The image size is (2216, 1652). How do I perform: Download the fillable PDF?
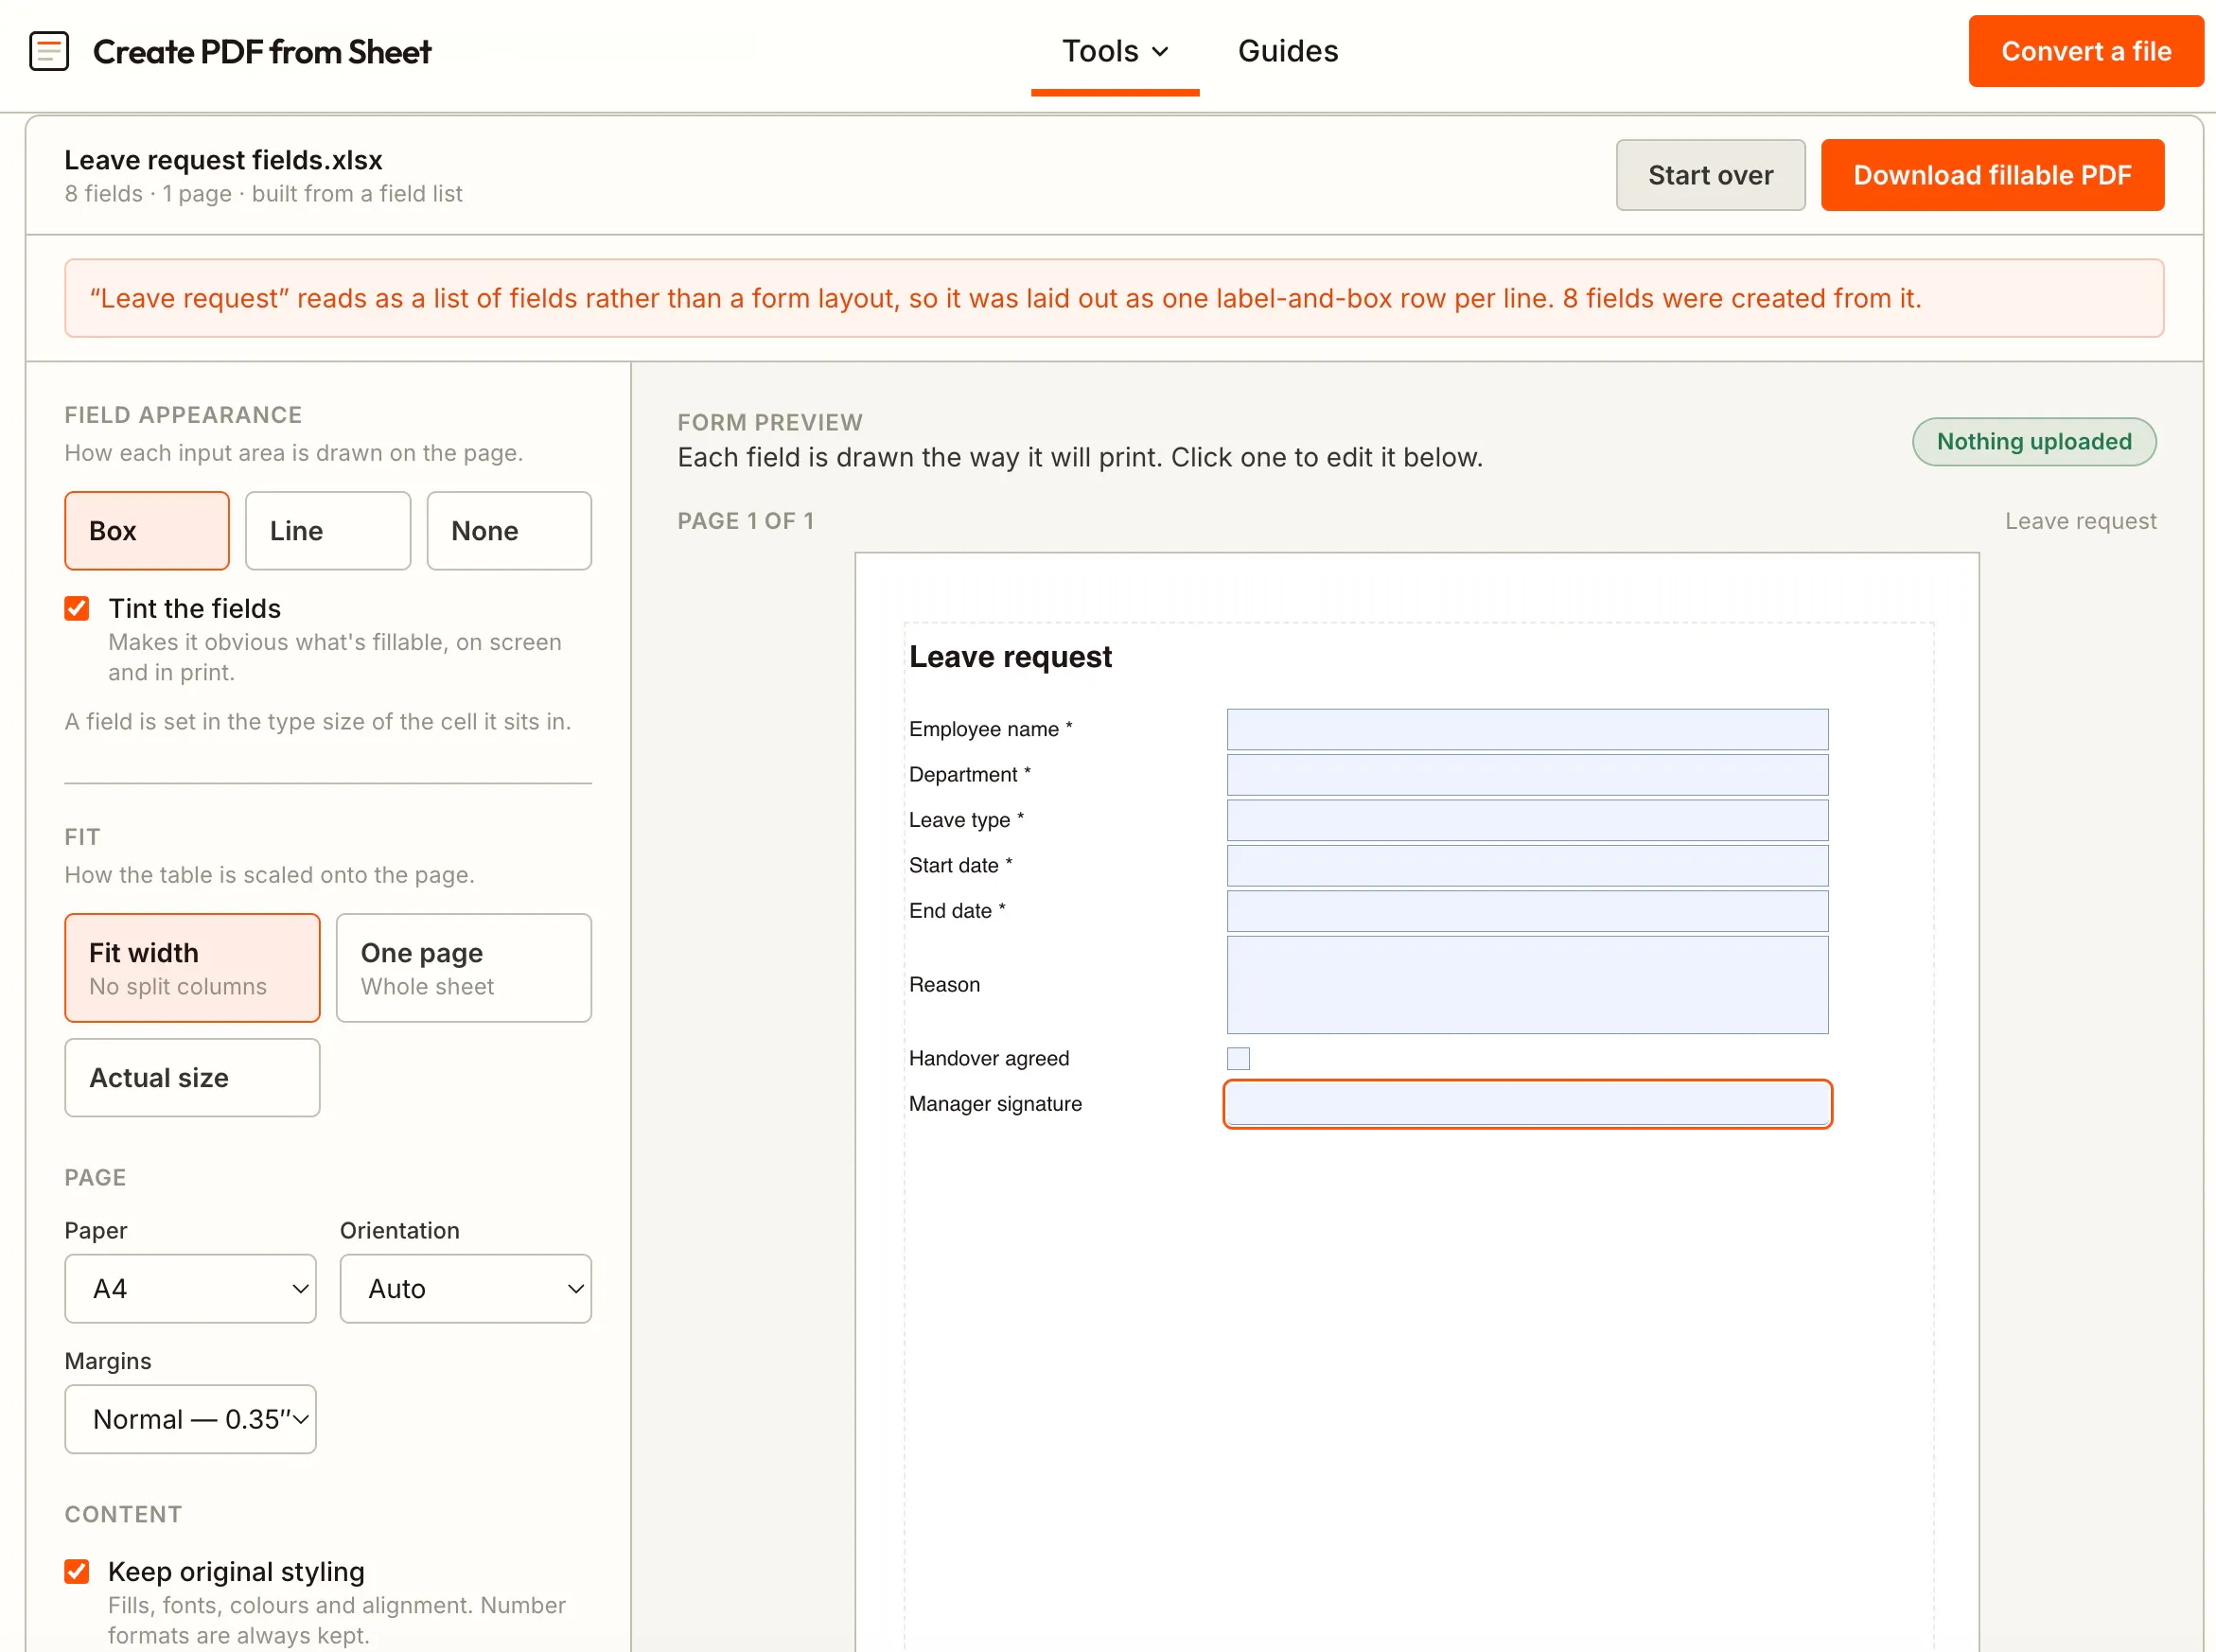(1991, 175)
